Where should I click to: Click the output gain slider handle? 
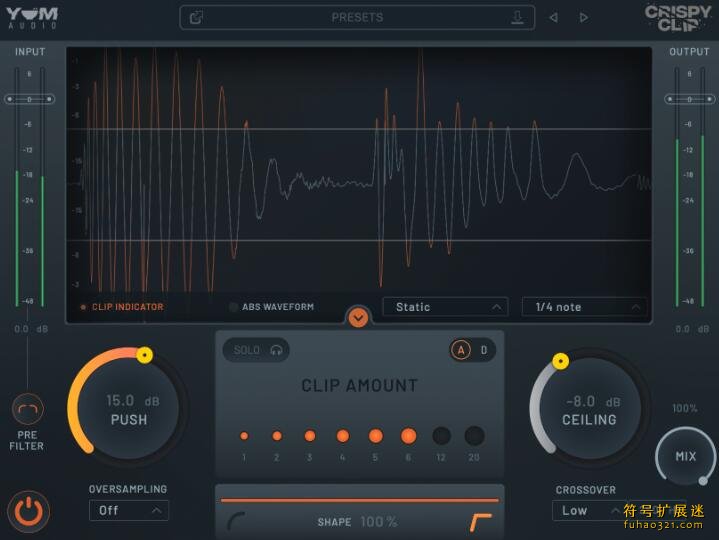click(x=690, y=99)
